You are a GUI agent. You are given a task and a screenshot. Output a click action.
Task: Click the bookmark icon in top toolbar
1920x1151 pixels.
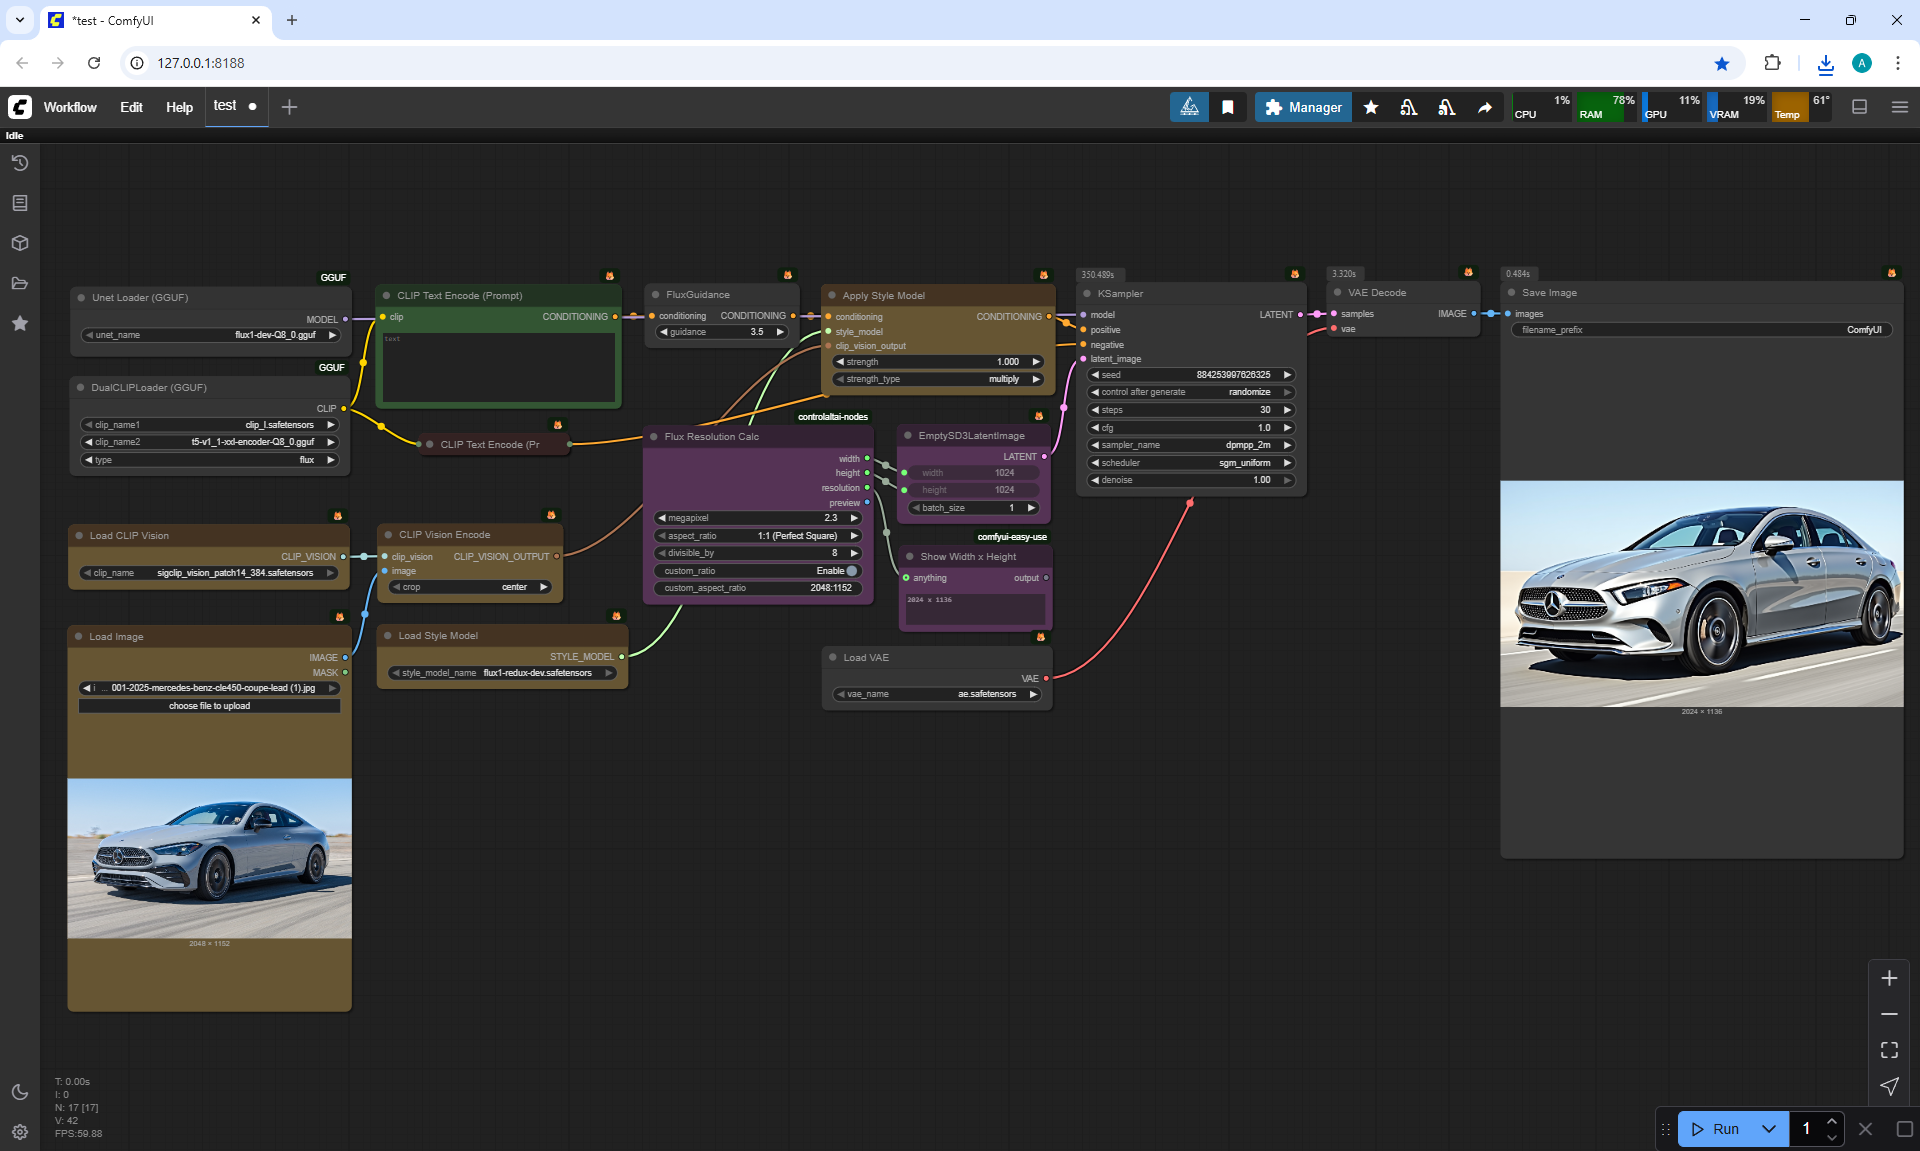point(1227,107)
